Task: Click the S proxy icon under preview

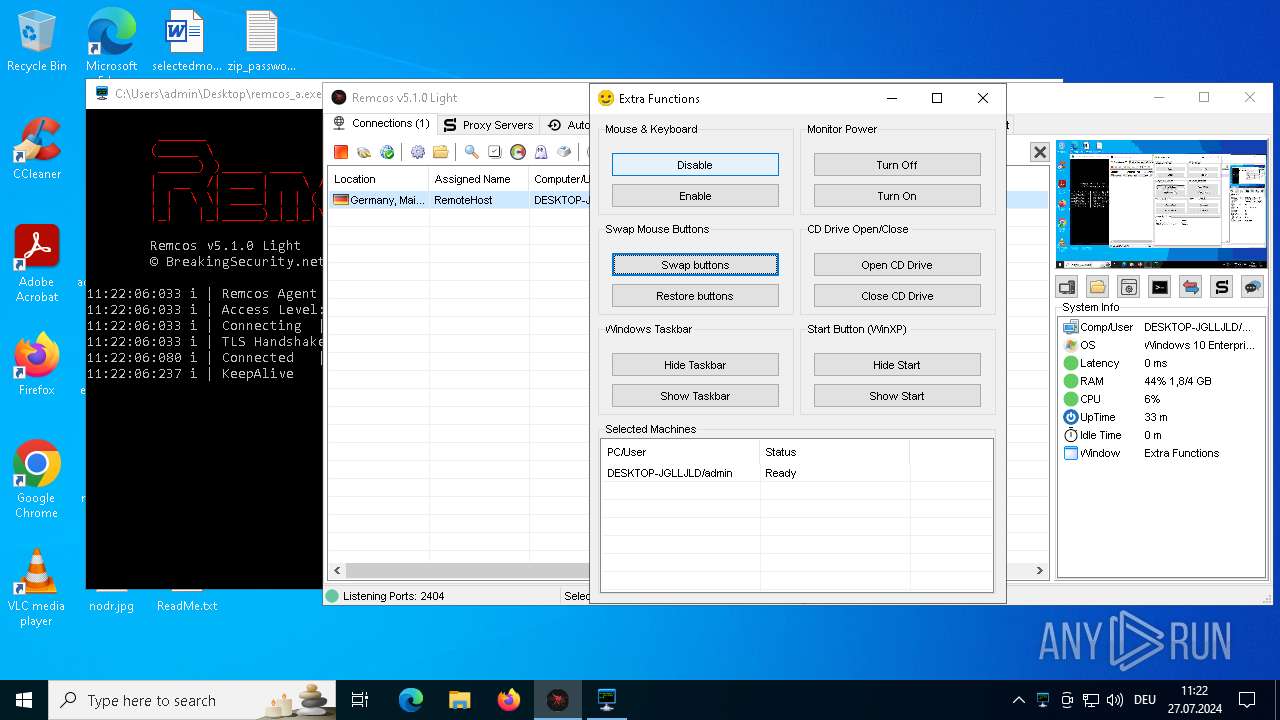Action: (x=1222, y=287)
